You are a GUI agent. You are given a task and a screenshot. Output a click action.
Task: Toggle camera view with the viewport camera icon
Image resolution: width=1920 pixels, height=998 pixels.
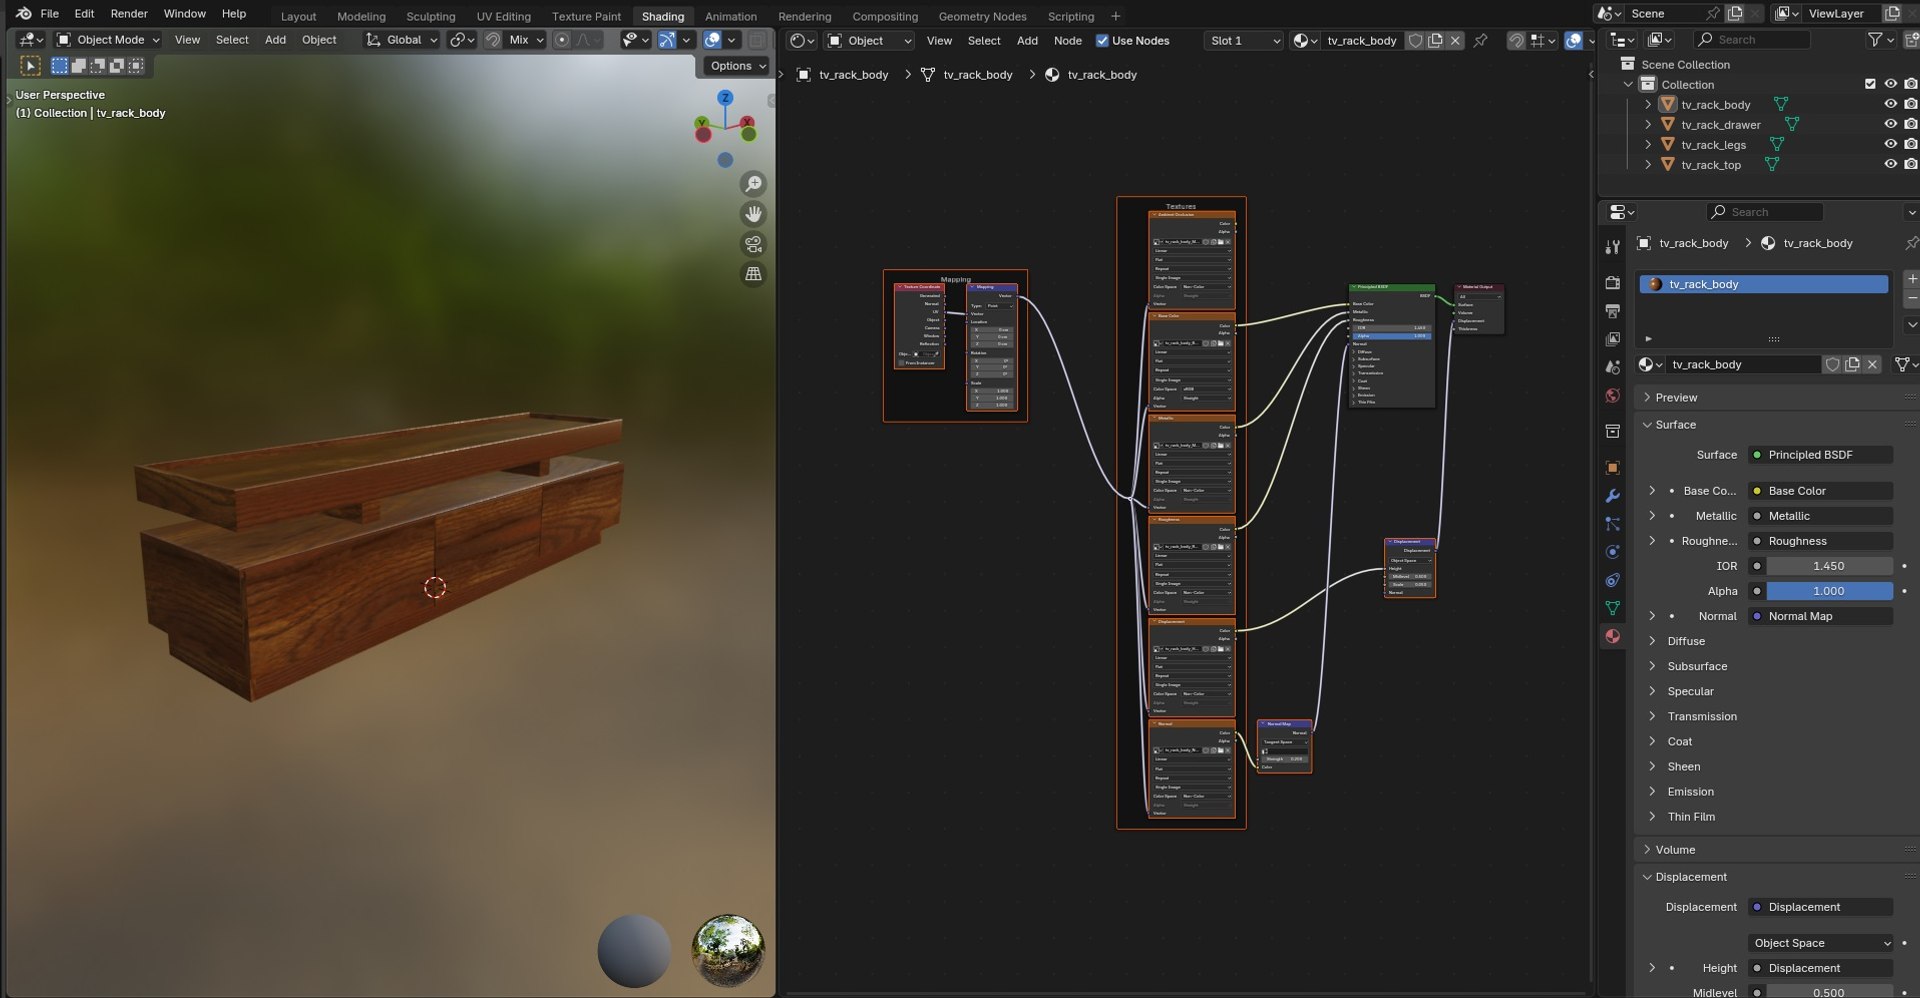pyautogui.click(x=753, y=244)
